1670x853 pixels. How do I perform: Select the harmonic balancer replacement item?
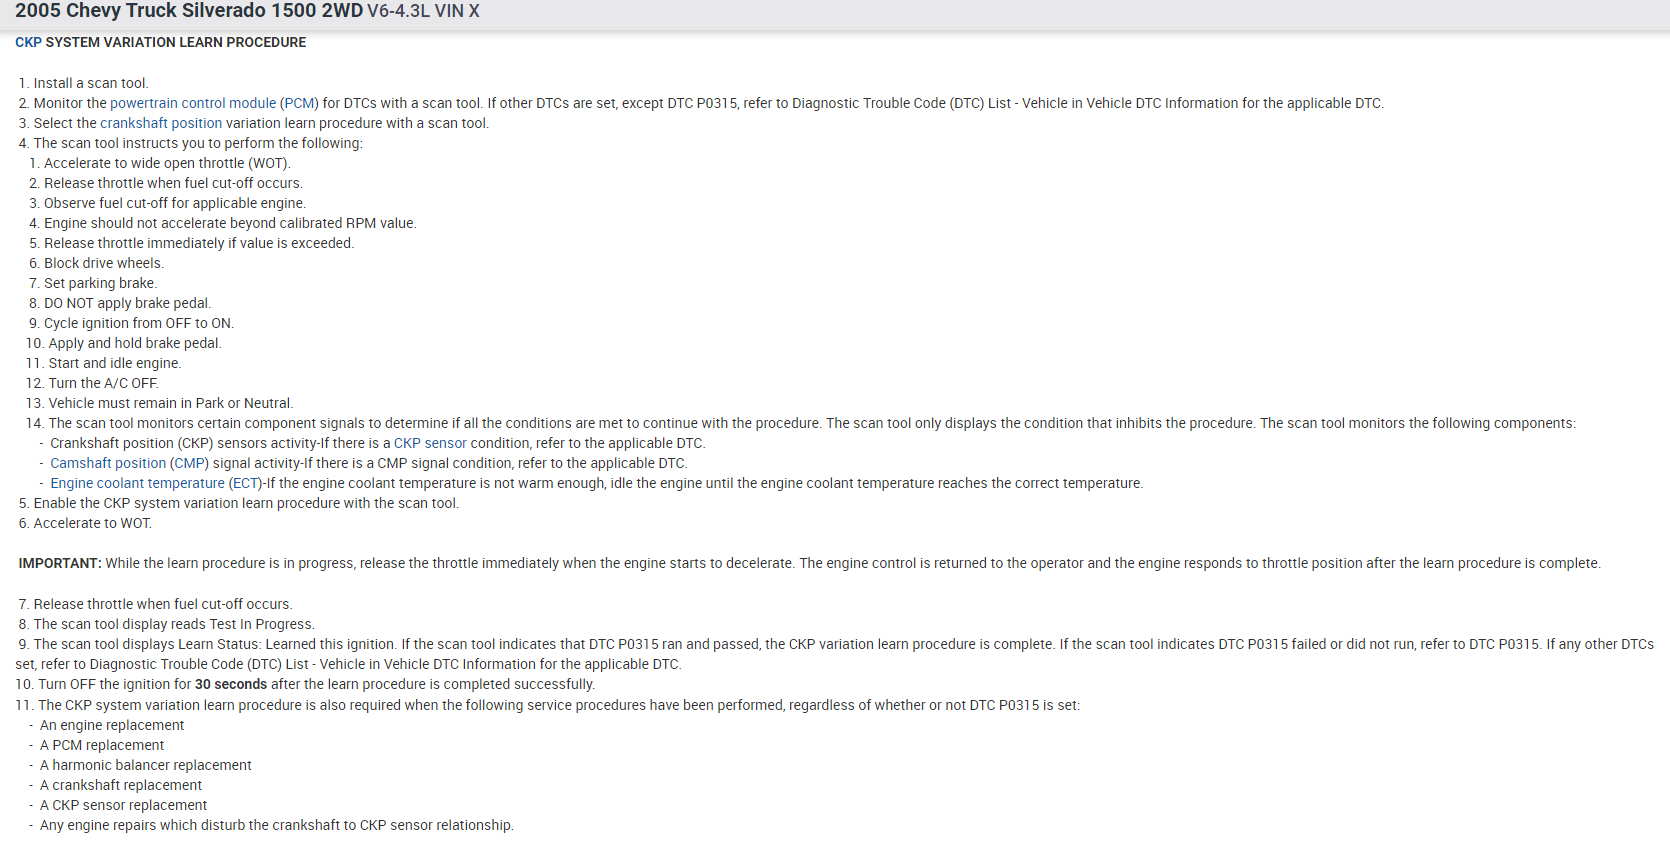pos(146,765)
